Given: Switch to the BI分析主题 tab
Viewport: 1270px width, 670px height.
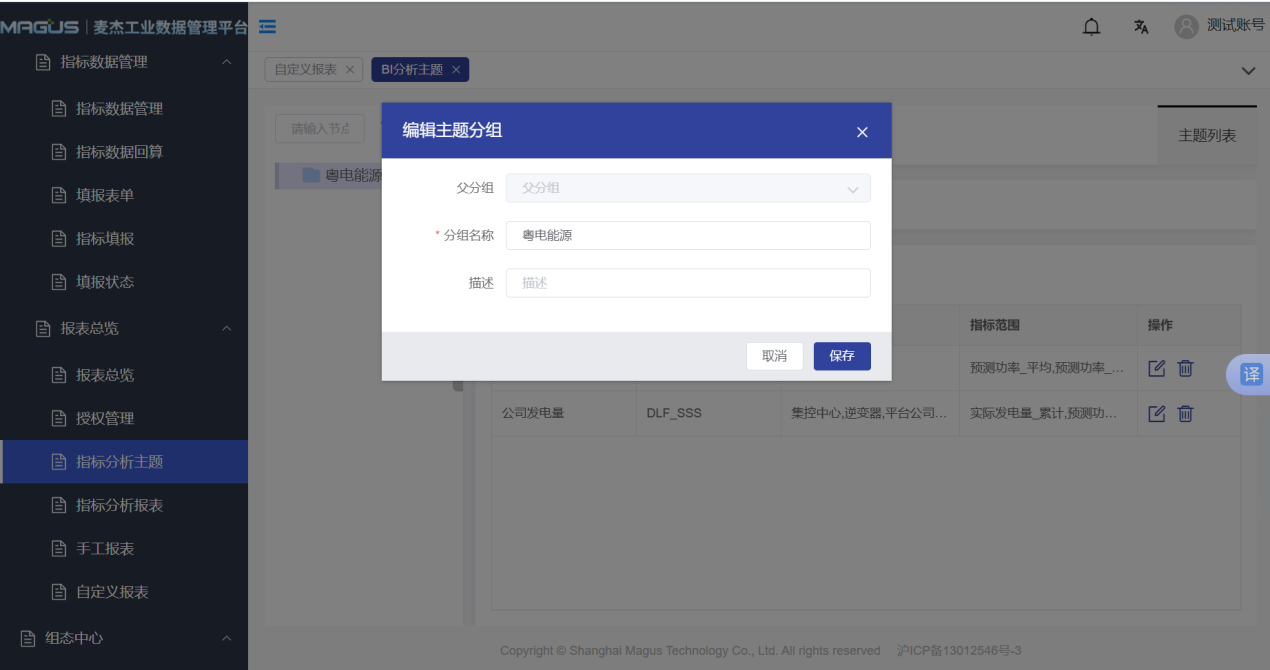Looking at the screenshot, I should (x=412, y=70).
